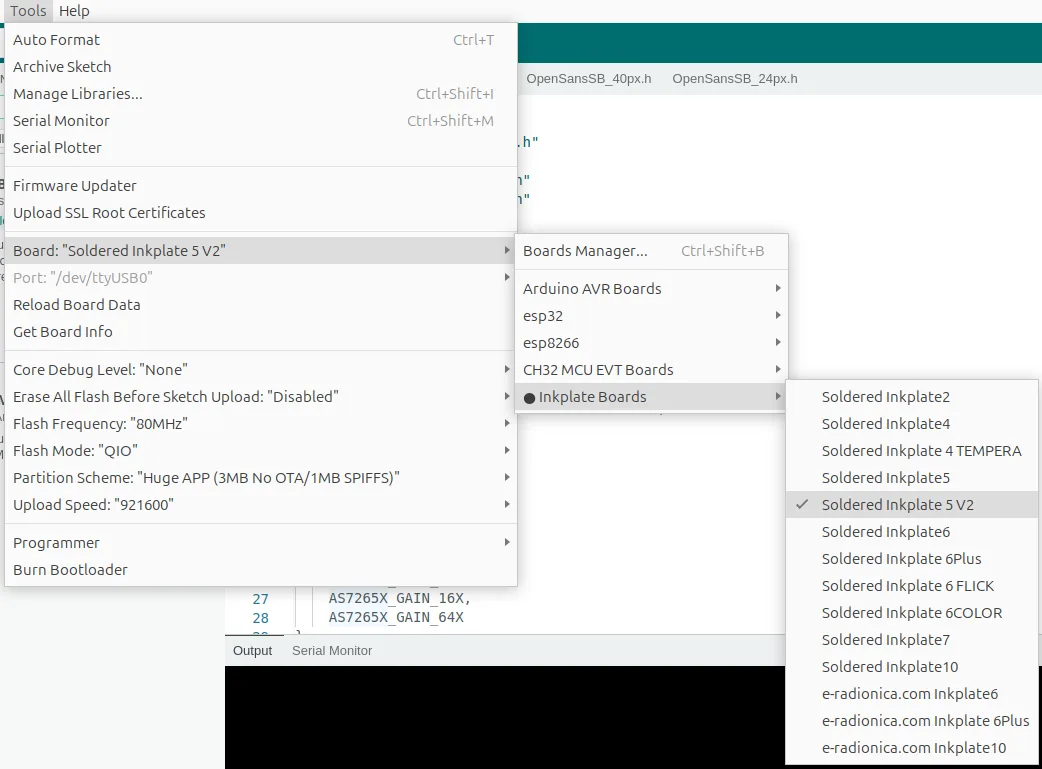Choose the checked Soldered Inkplate 5 V2 board
1042x769 pixels.
tap(897, 505)
